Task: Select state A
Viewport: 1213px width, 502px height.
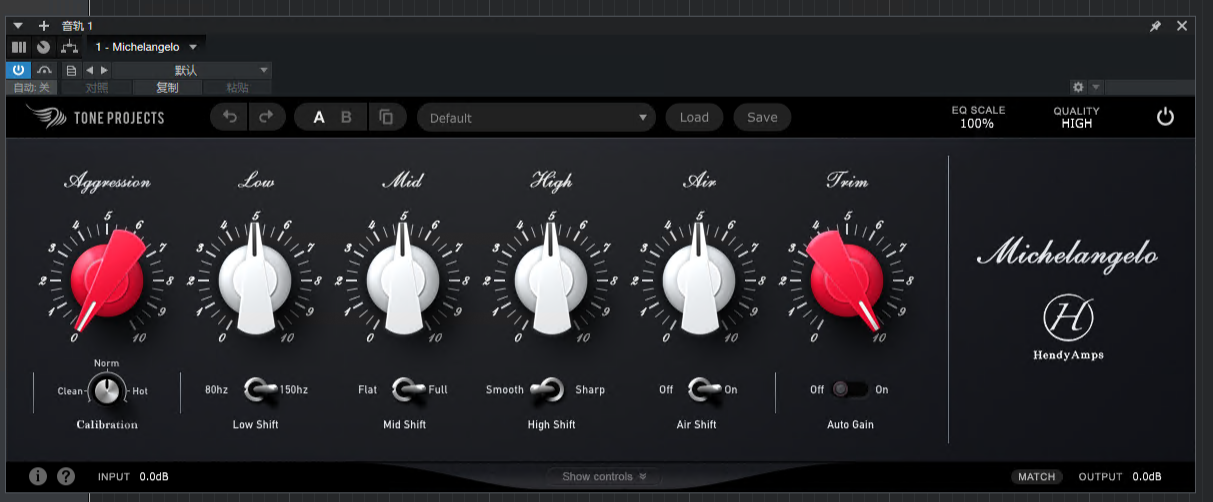Action: point(319,117)
